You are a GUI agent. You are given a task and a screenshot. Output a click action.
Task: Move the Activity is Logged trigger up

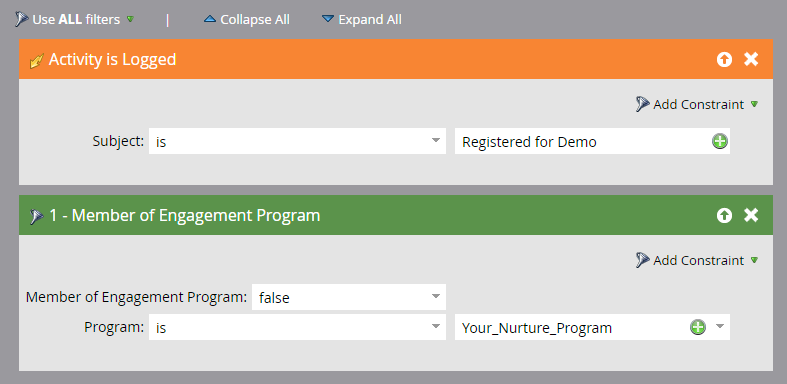[724, 60]
